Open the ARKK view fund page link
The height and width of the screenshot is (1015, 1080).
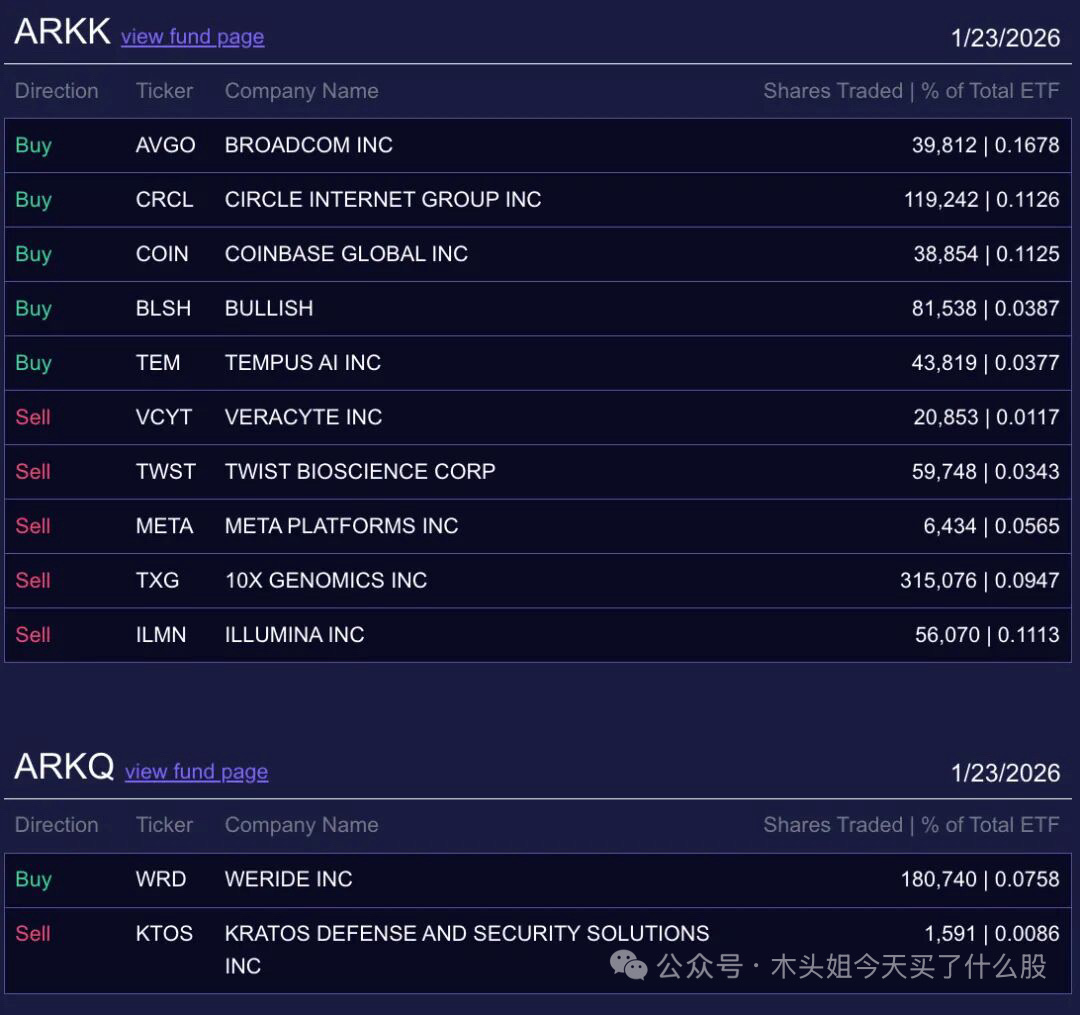click(x=193, y=36)
